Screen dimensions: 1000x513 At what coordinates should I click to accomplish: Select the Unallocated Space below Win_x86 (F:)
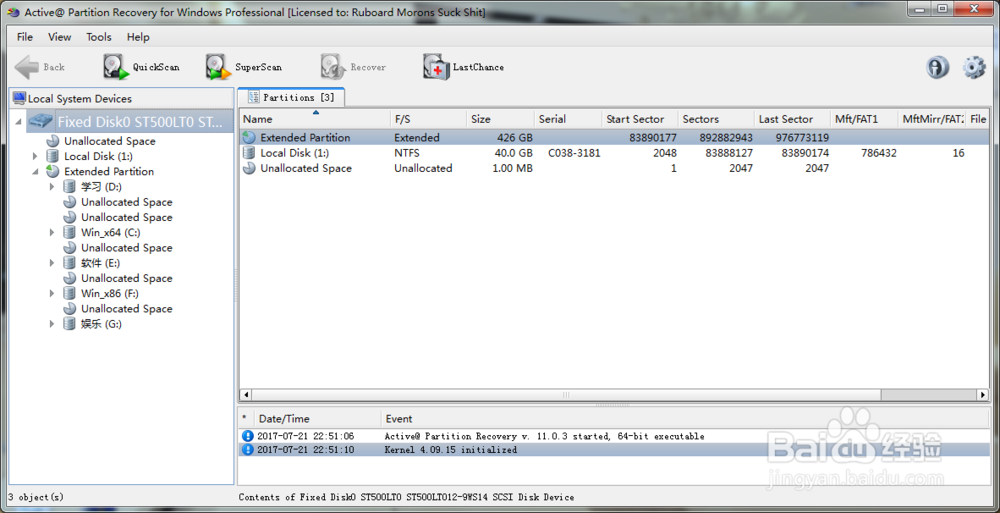pyautogui.click(x=126, y=309)
